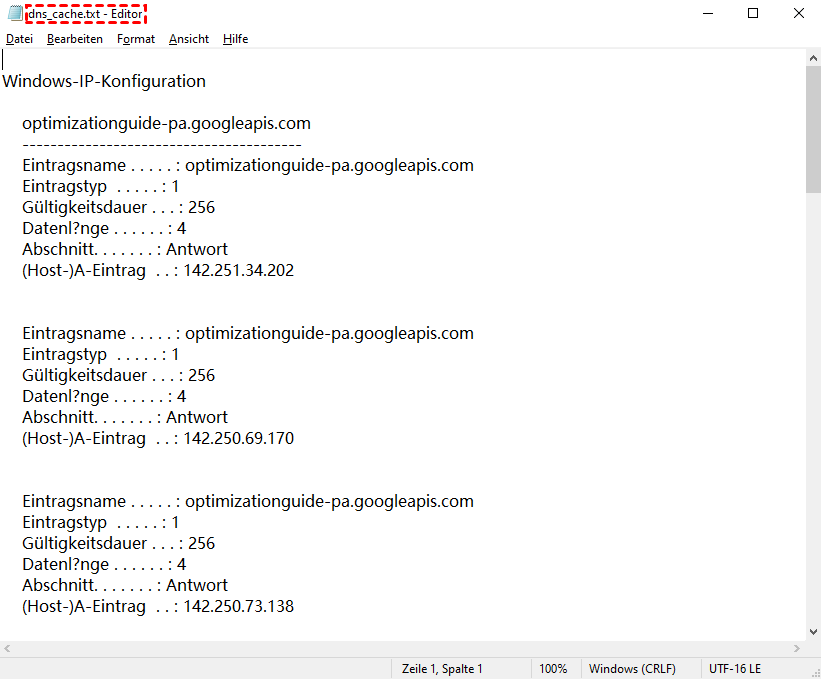Place cursor on IP address 142.251.34.202

(x=238, y=270)
